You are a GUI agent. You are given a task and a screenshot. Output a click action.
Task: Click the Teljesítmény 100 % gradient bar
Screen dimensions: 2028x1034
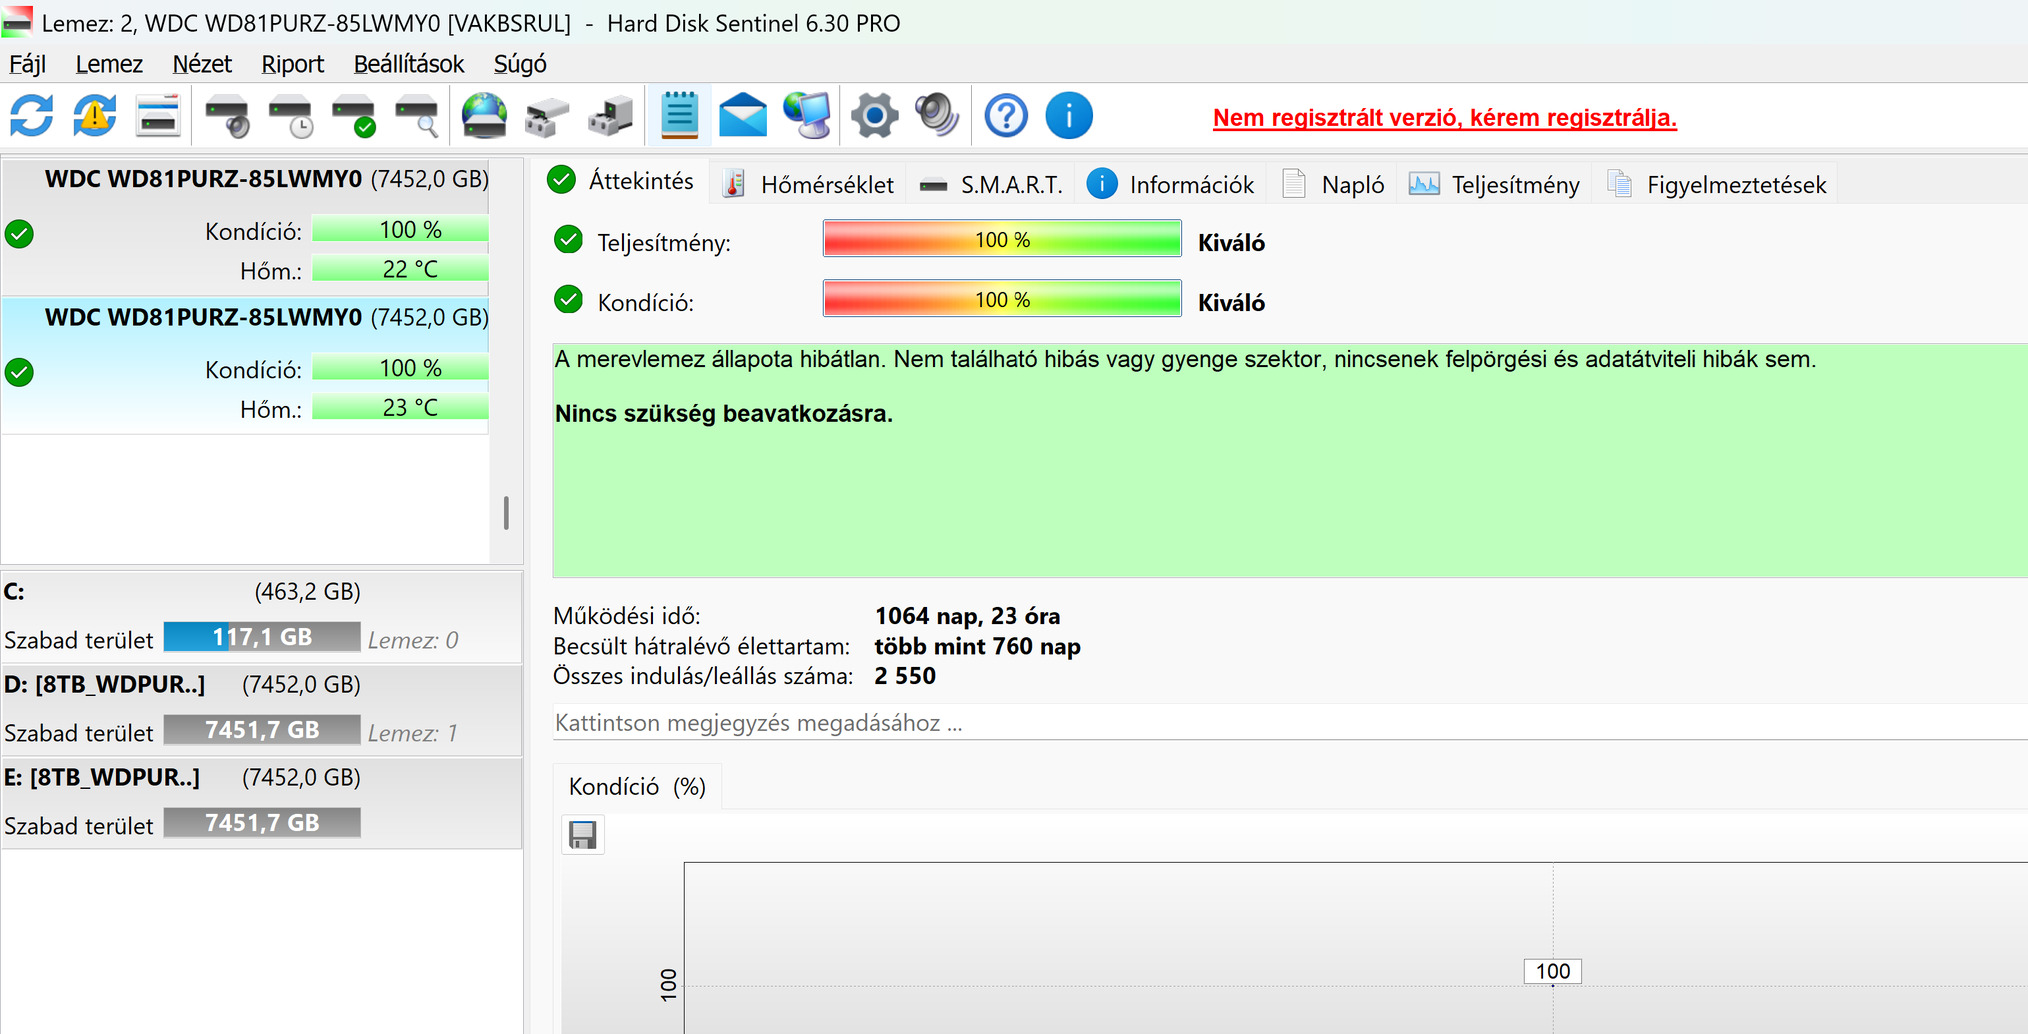(1002, 240)
